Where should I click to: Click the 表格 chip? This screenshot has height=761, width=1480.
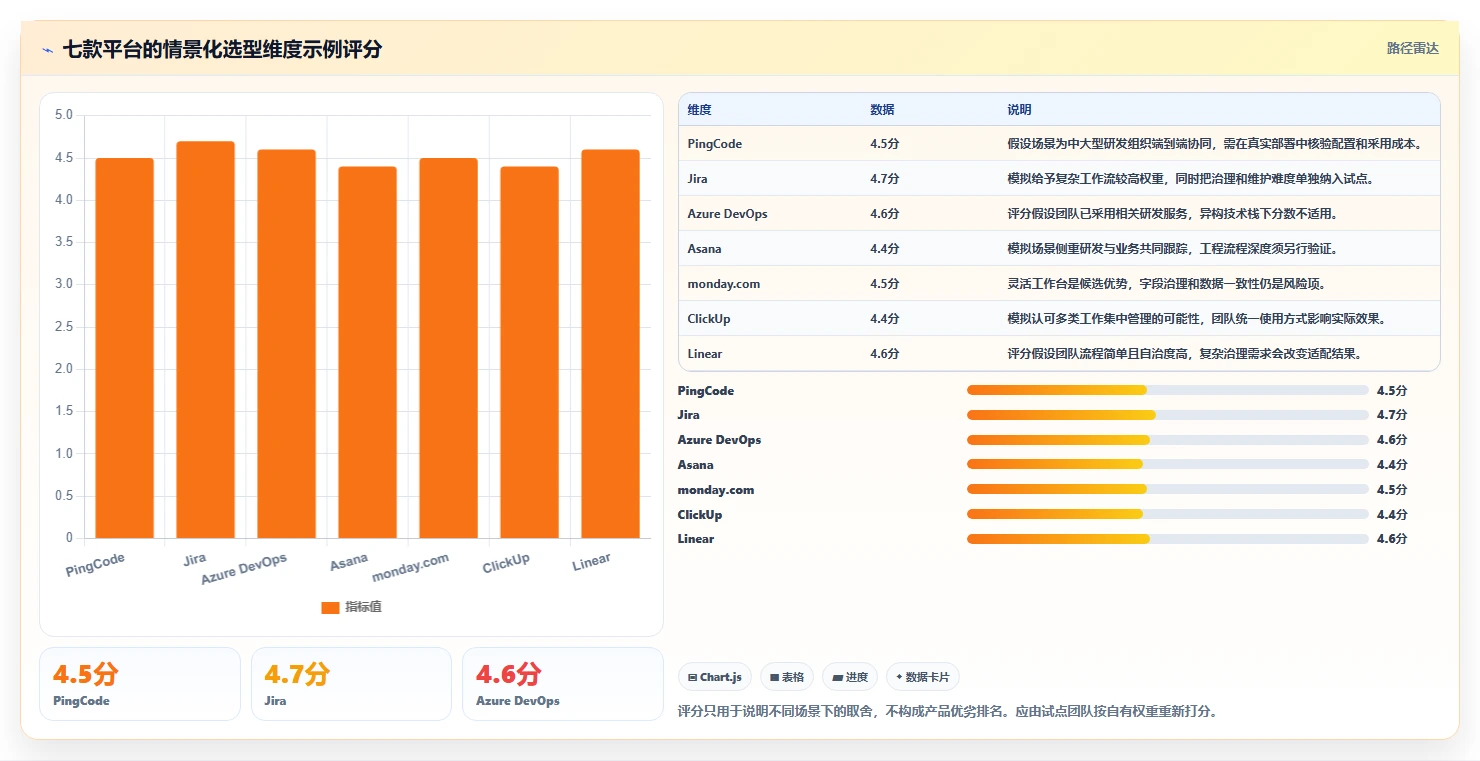tap(787, 677)
